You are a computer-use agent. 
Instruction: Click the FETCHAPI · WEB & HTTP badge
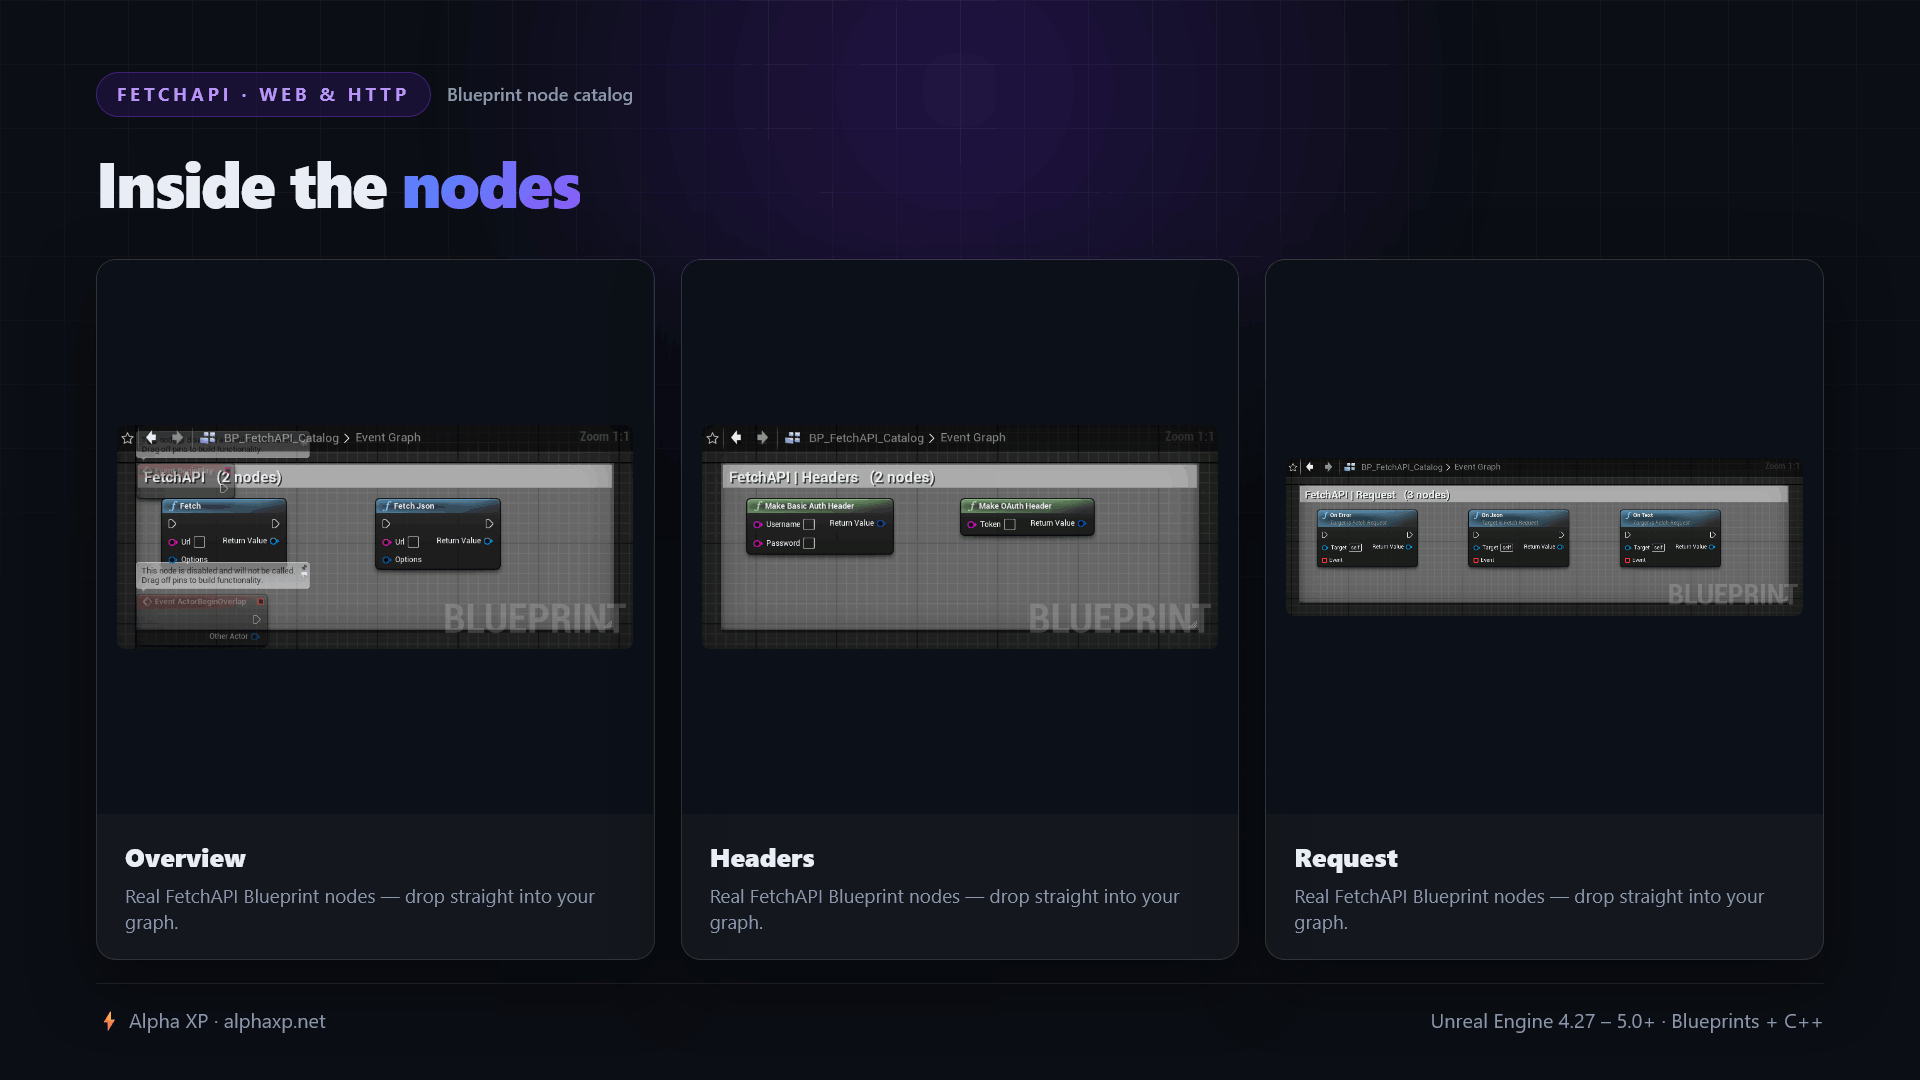point(263,94)
